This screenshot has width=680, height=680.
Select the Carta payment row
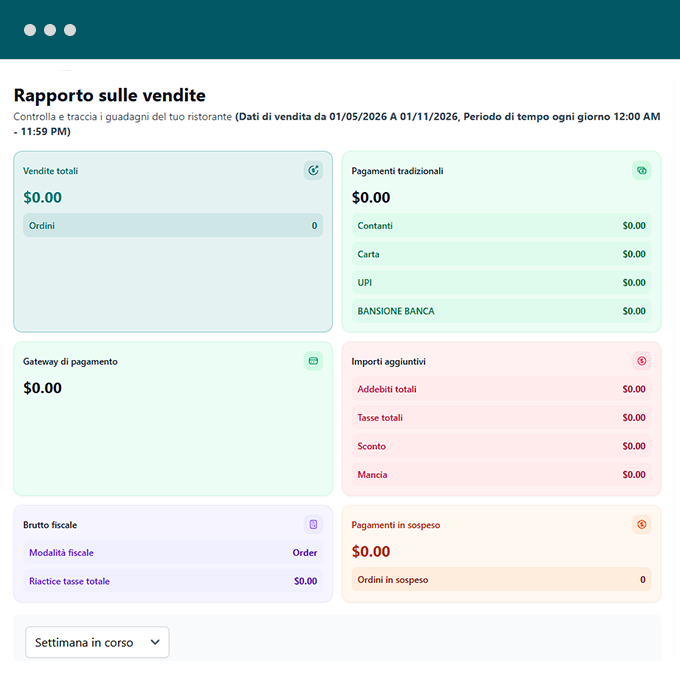pyautogui.click(x=501, y=254)
